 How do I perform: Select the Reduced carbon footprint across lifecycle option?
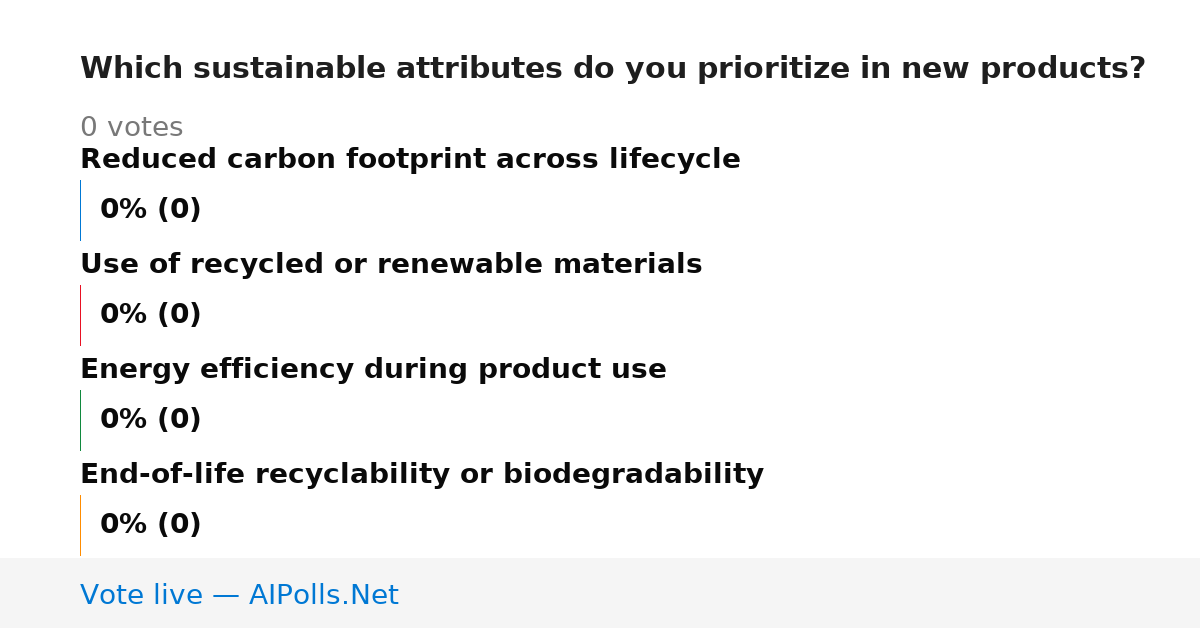click(x=410, y=160)
